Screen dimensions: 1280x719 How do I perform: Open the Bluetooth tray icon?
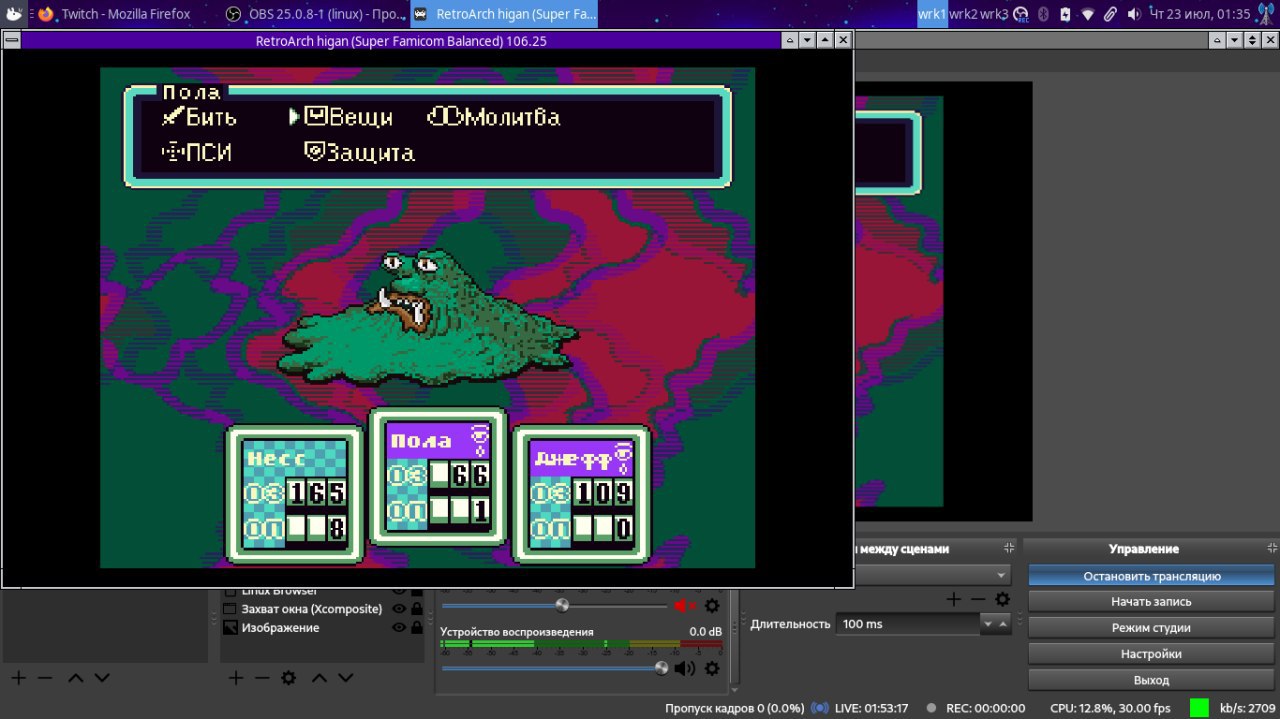(x=1043, y=14)
